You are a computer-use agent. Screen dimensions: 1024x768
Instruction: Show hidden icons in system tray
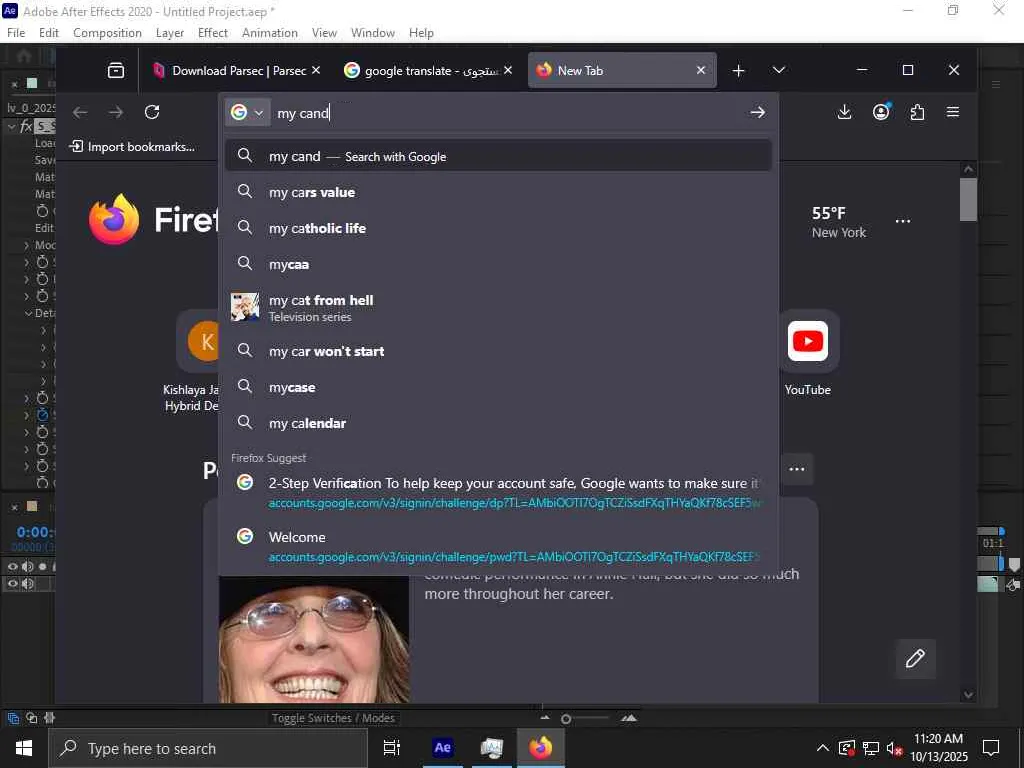tap(823, 748)
